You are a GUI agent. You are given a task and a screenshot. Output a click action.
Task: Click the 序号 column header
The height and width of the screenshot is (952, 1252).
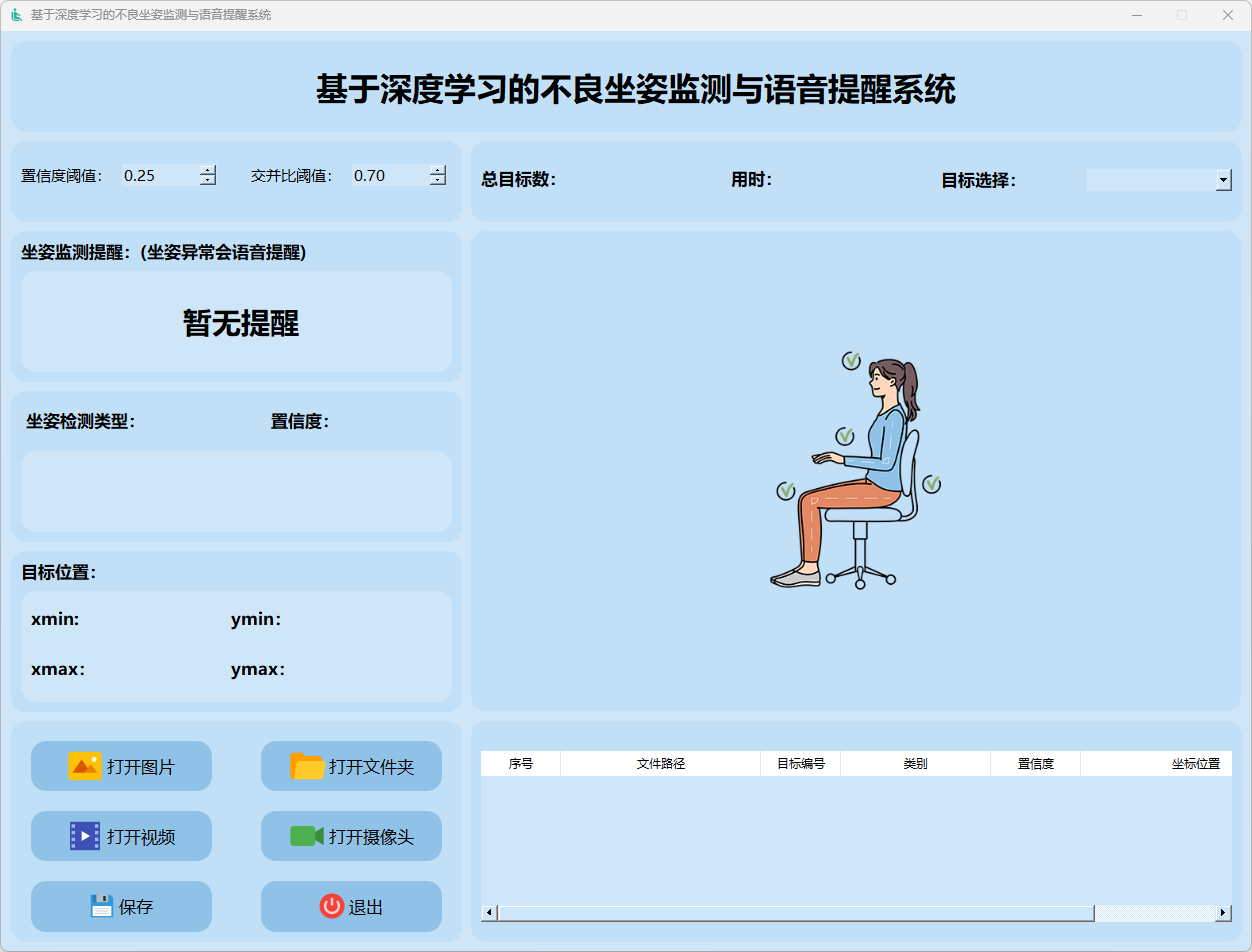(x=521, y=763)
